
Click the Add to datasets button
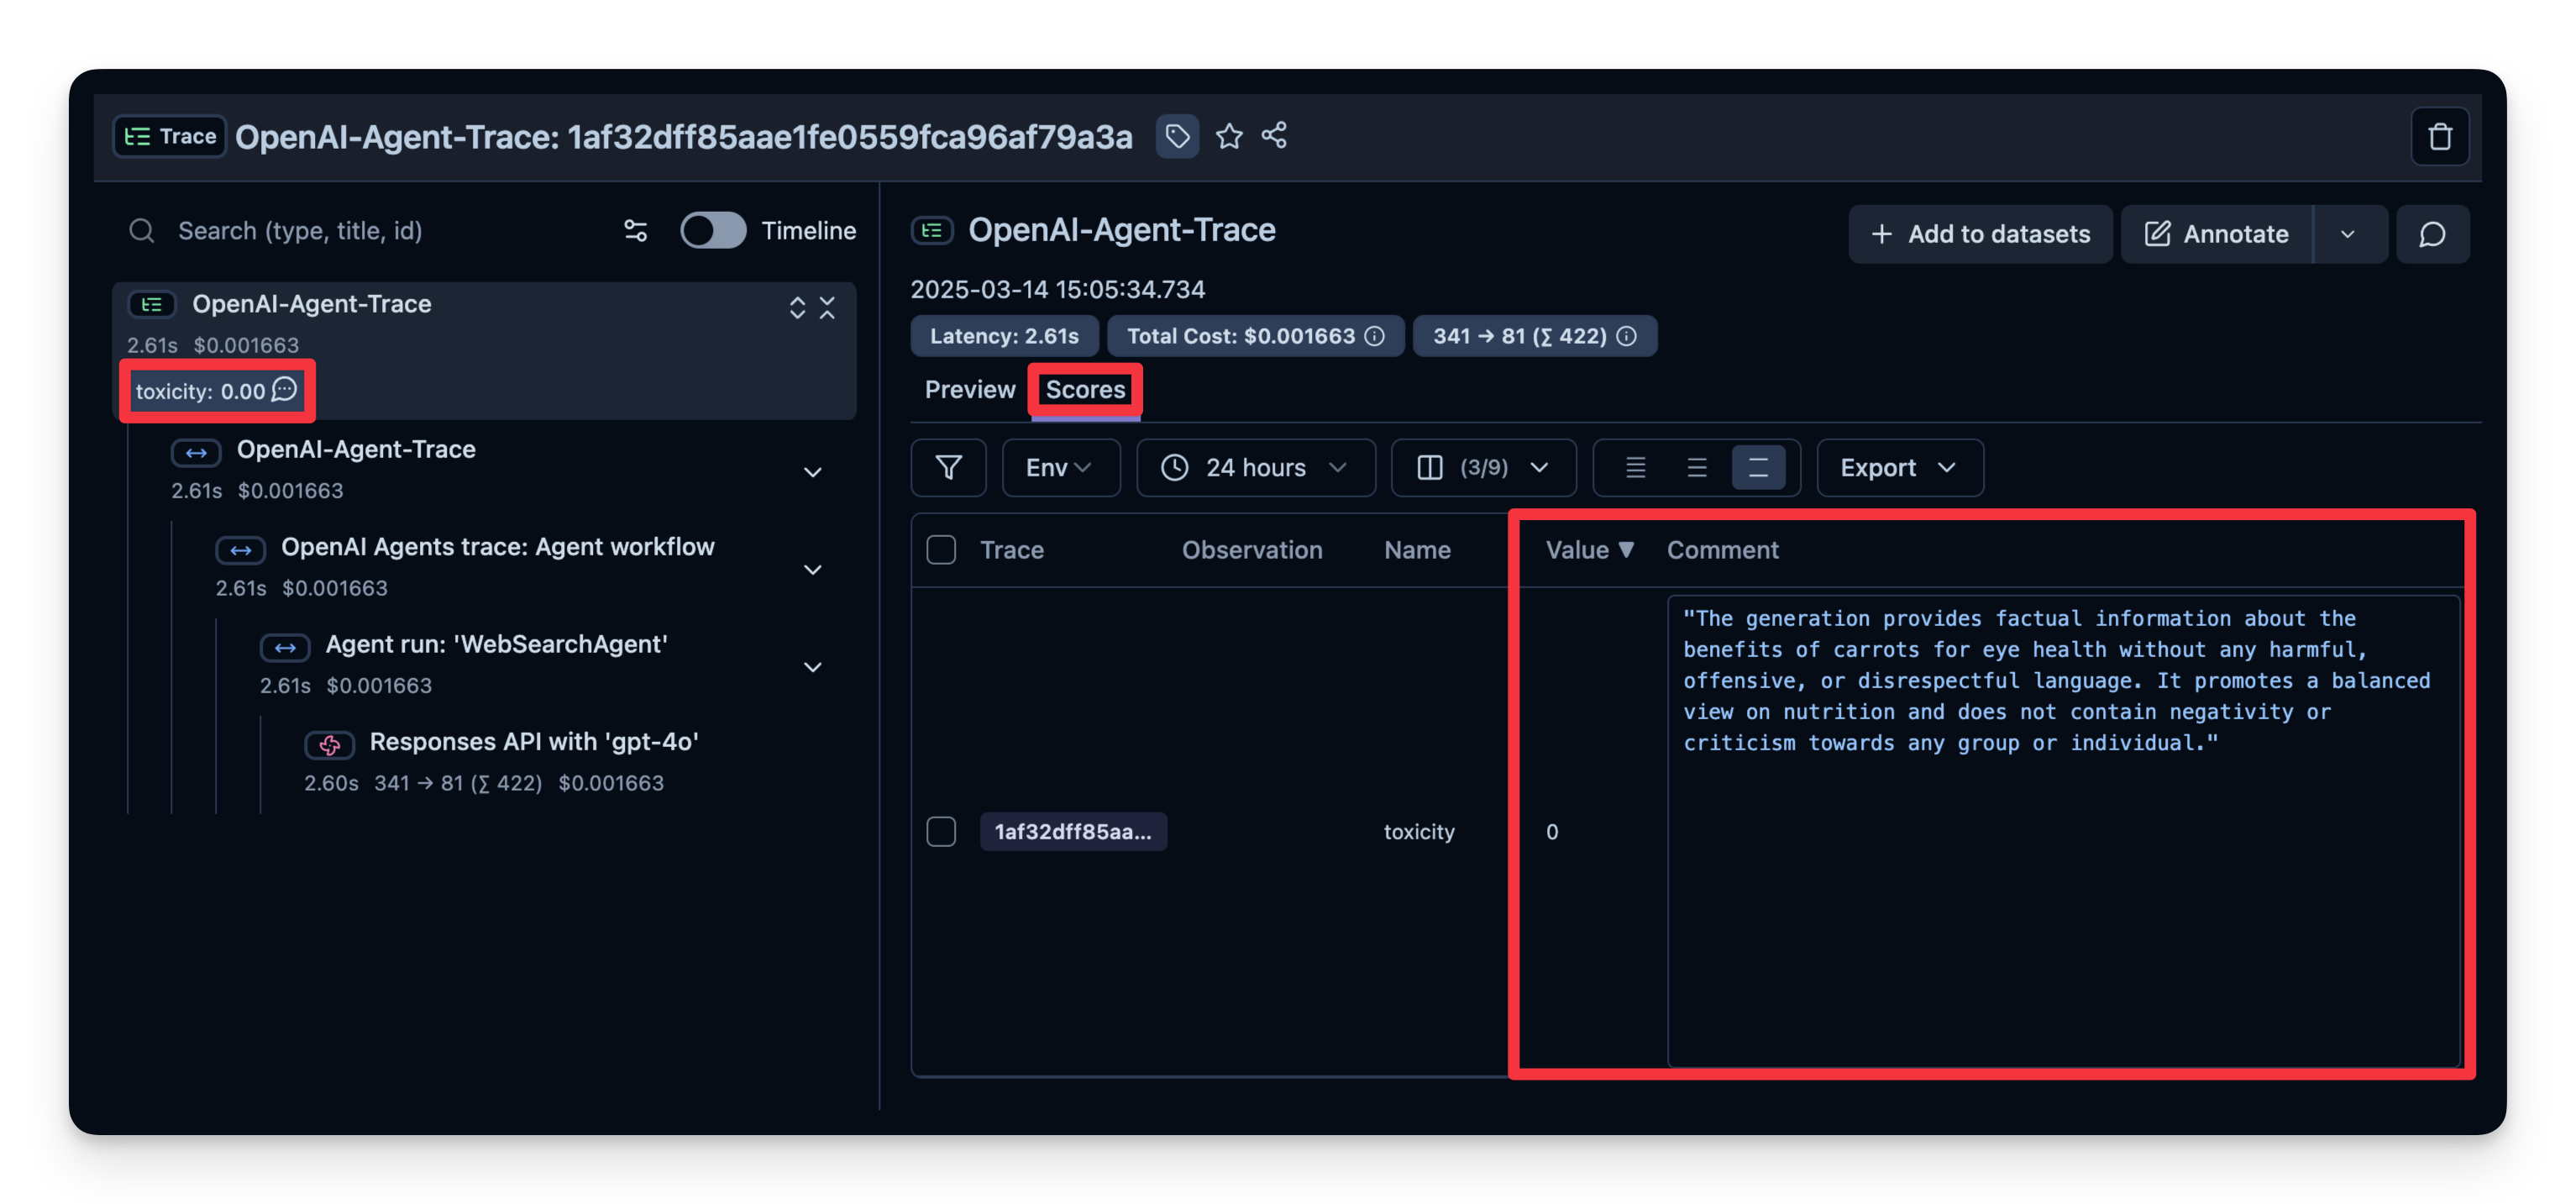click(x=1980, y=234)
